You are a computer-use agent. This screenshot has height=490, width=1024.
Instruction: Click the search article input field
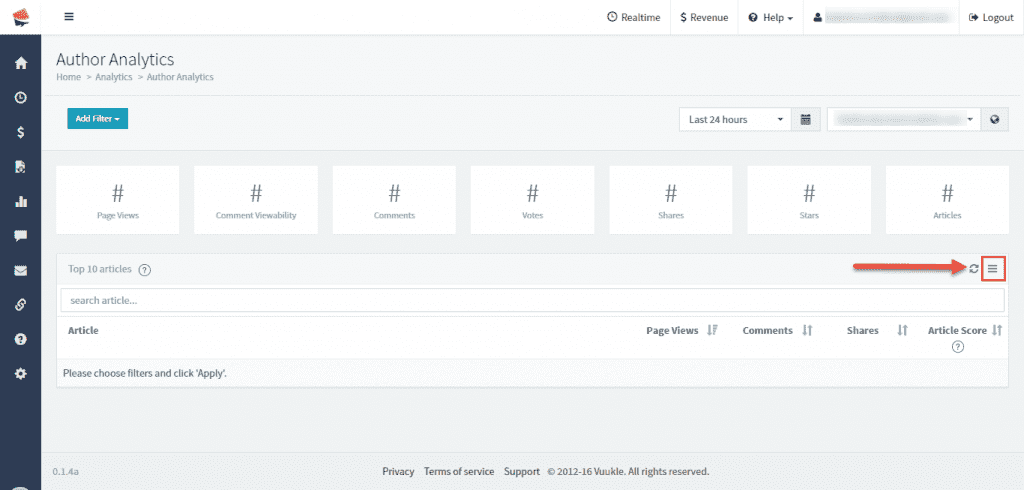(532, 300)
